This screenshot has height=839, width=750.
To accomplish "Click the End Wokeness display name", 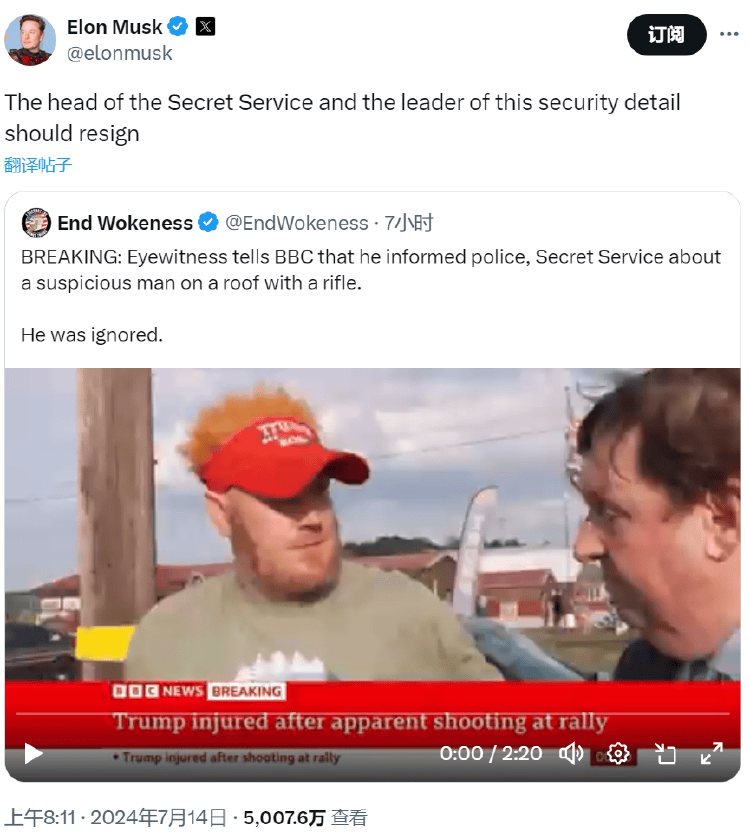I will [x=125, y=223].
